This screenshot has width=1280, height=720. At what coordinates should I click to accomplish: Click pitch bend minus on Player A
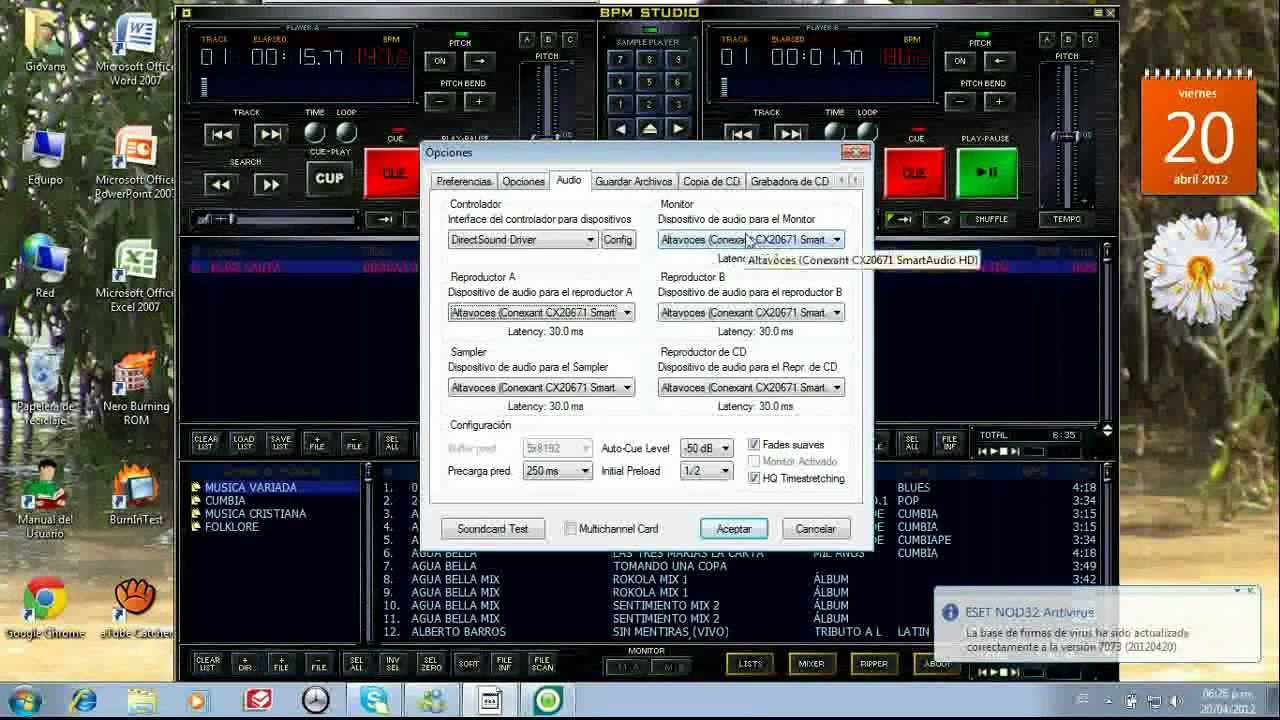point(440,102)
